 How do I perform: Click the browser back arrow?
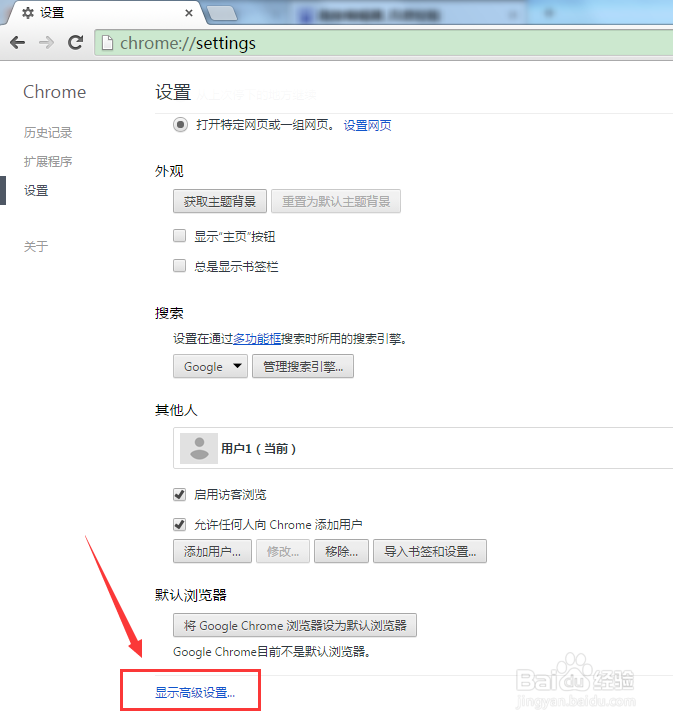pyautogui.click(x=18, y=43)
